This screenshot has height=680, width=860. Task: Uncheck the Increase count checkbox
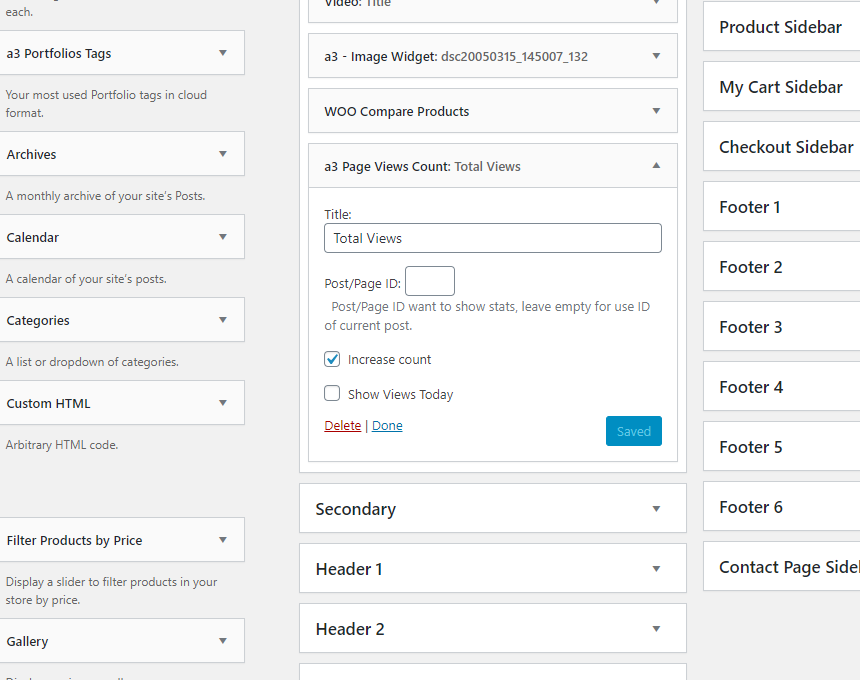tap(332, 359)
